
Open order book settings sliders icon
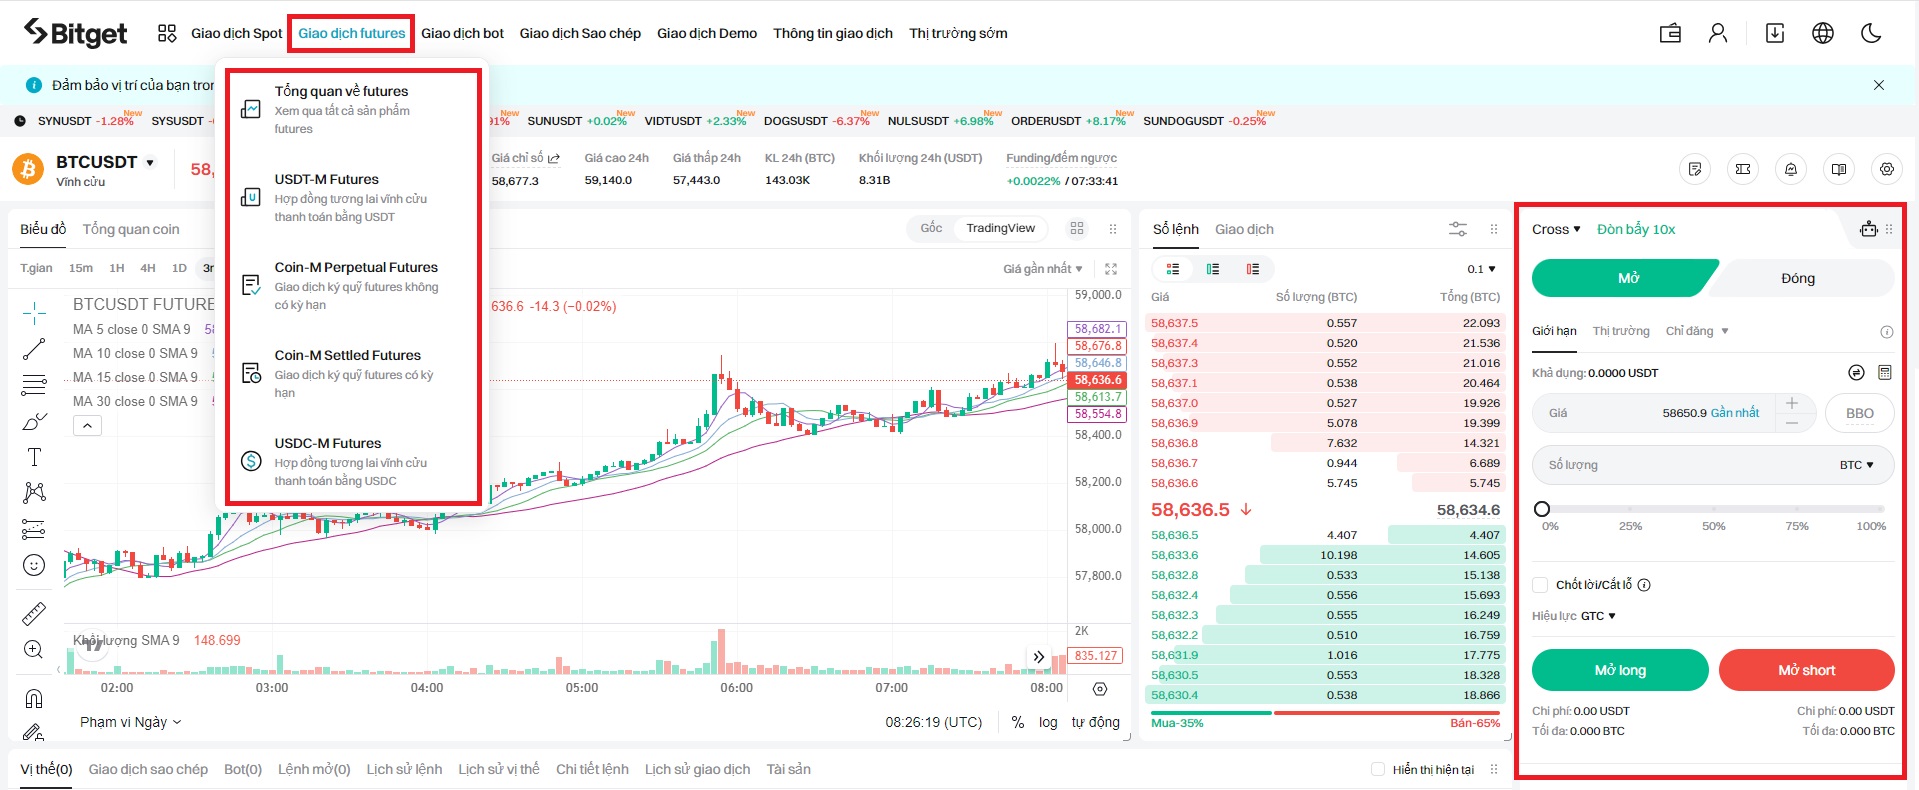1458,229
